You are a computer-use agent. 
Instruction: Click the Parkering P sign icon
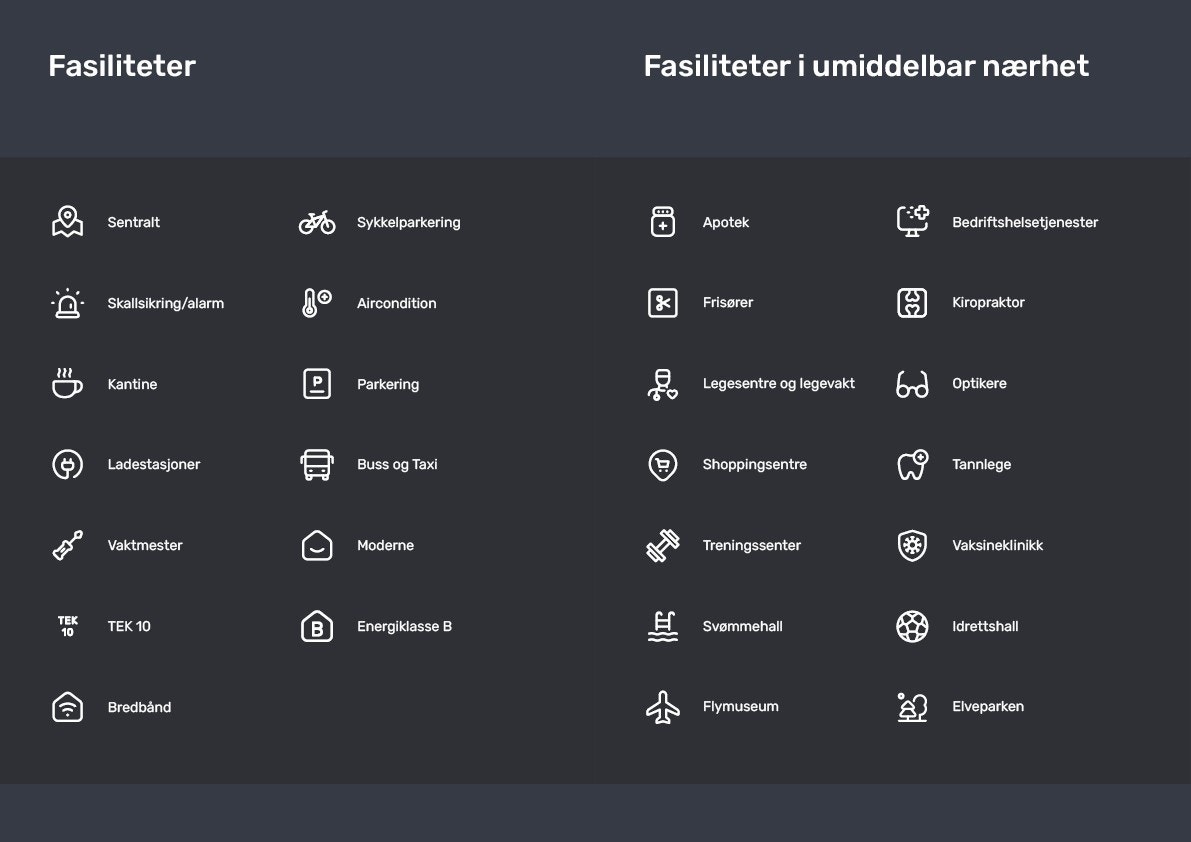click(317, 383)
